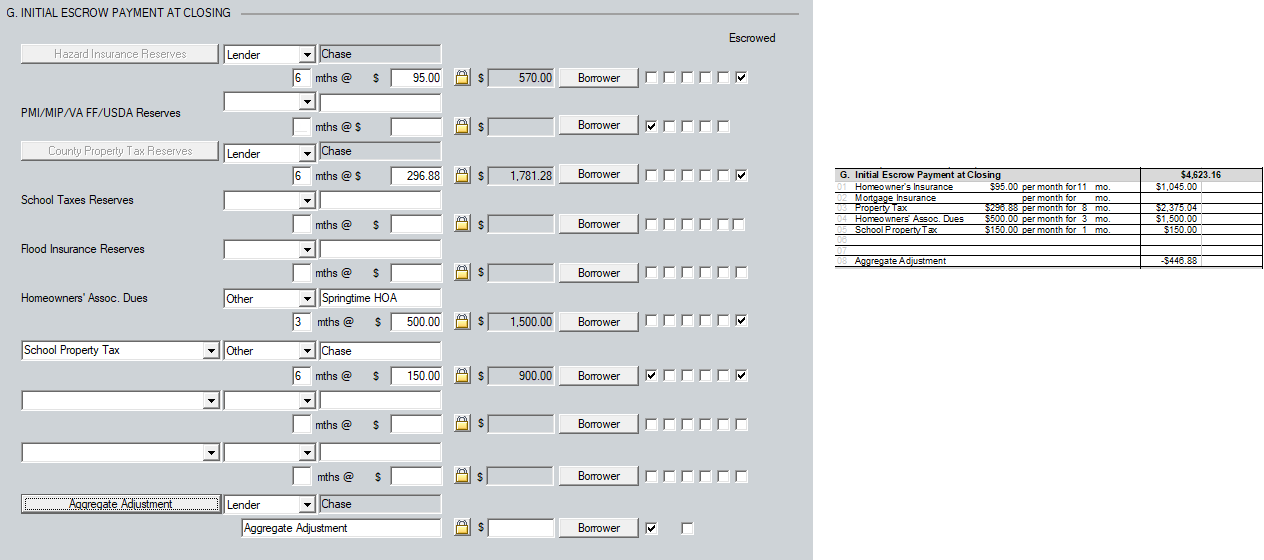Open Lender dropdown for County Property Tax Reserves
Screen dimensions: 1264x560
pos(306,153)
